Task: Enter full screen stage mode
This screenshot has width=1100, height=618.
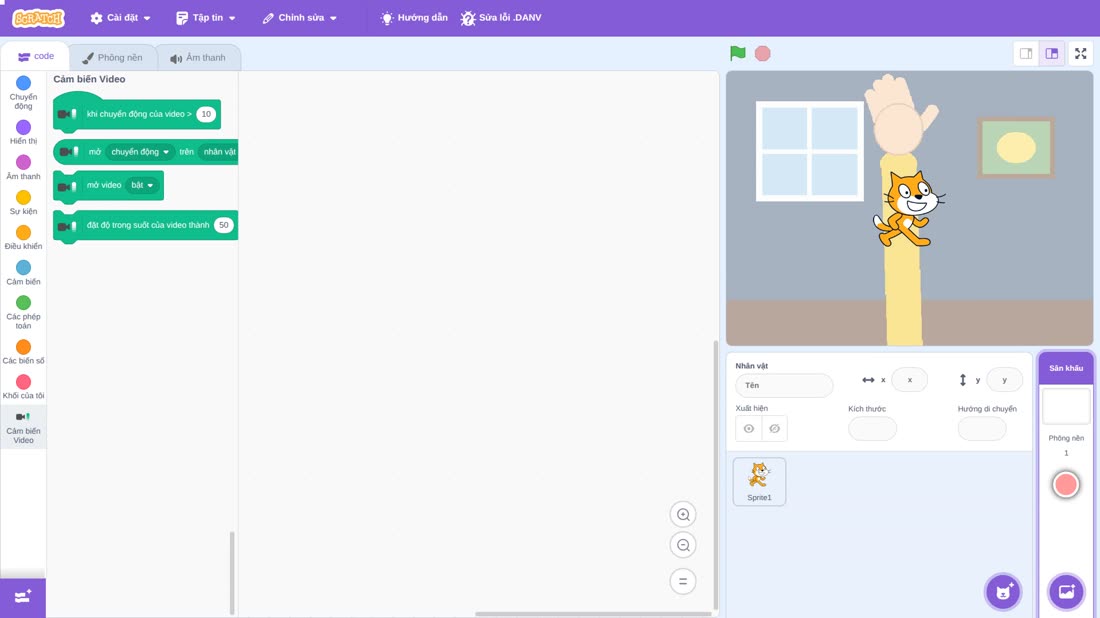Action: (1080, 53)
